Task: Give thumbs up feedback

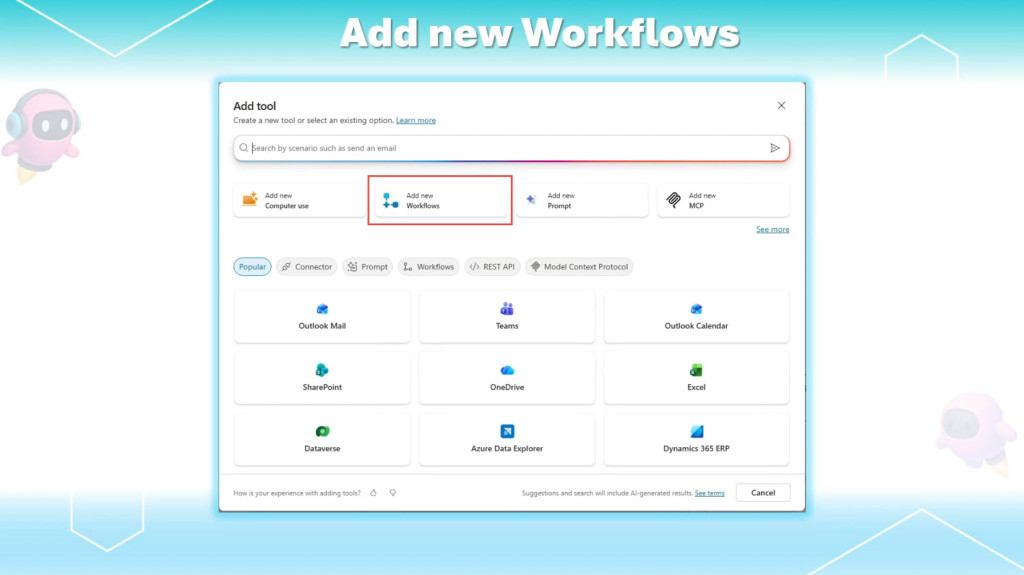Action: [374, 493]
